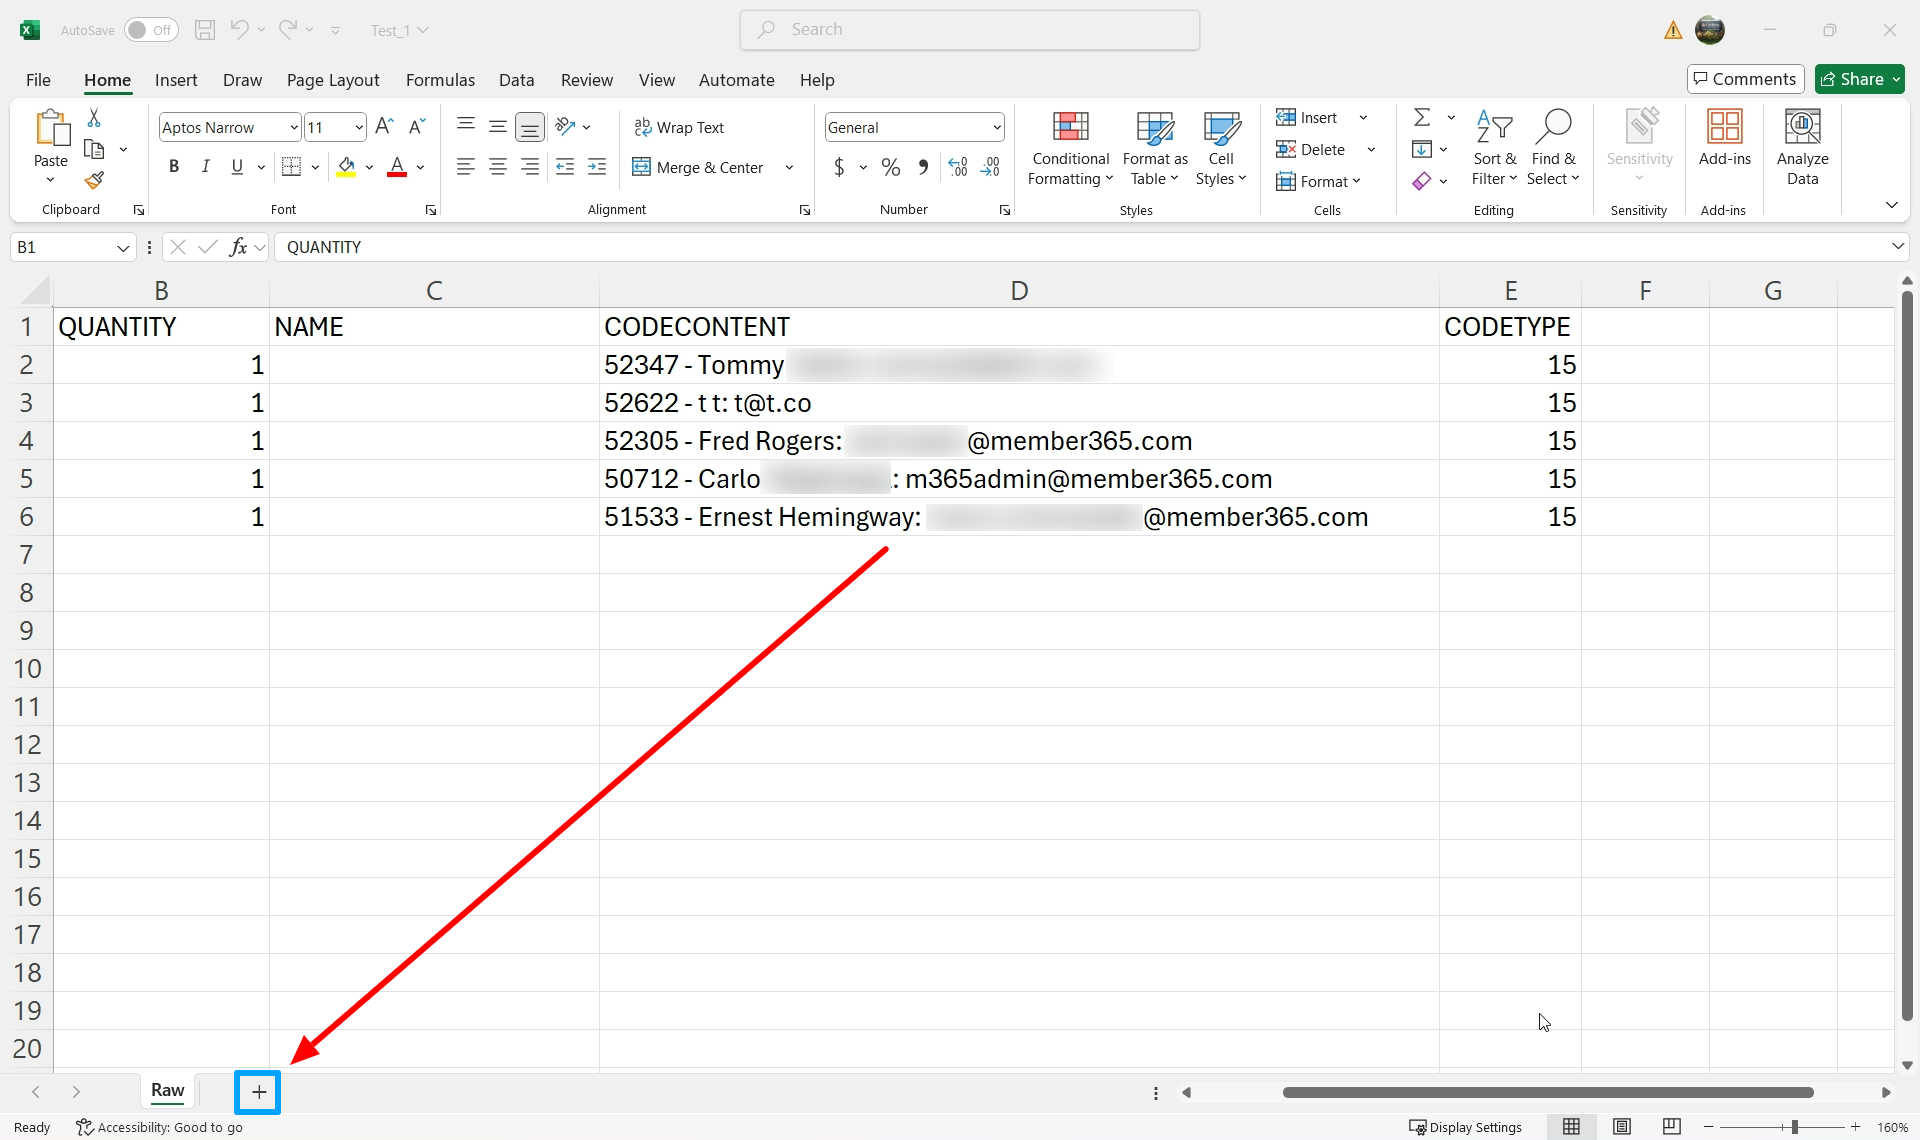This screenshot has width=1920, height=1140.
Task: Expand the General number format dropdown
Action: (x=996, y=127)
